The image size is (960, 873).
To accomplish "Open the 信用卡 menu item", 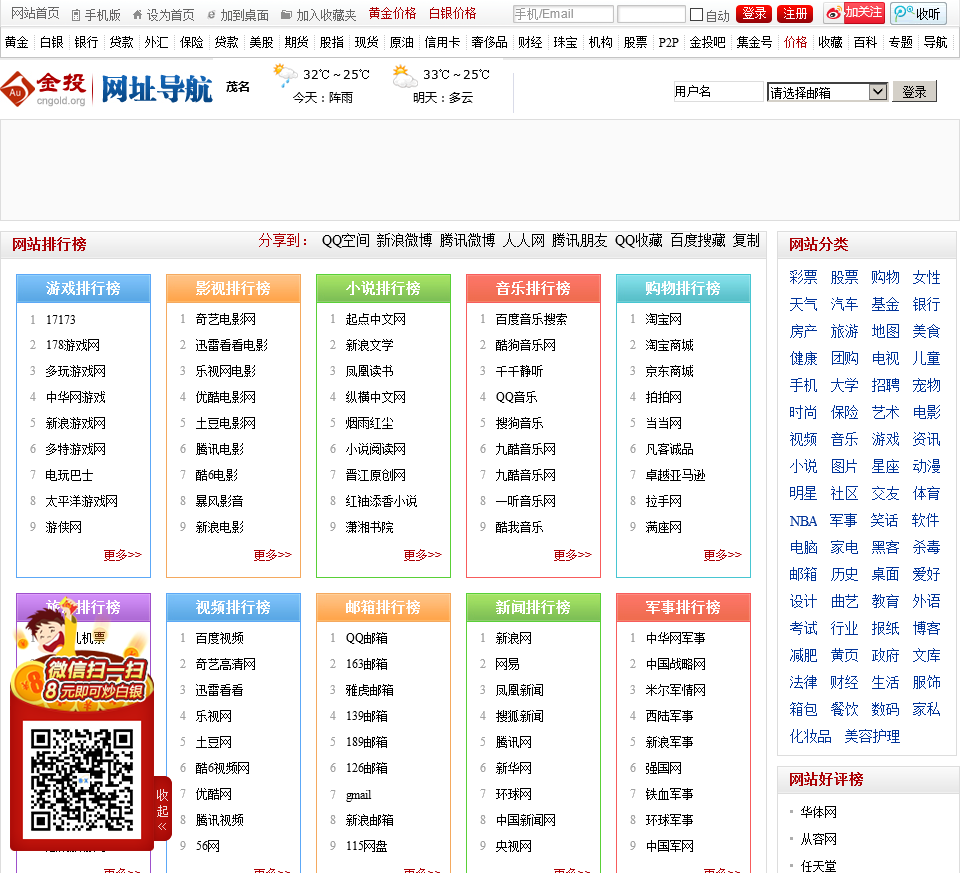I will click(442, 42).
